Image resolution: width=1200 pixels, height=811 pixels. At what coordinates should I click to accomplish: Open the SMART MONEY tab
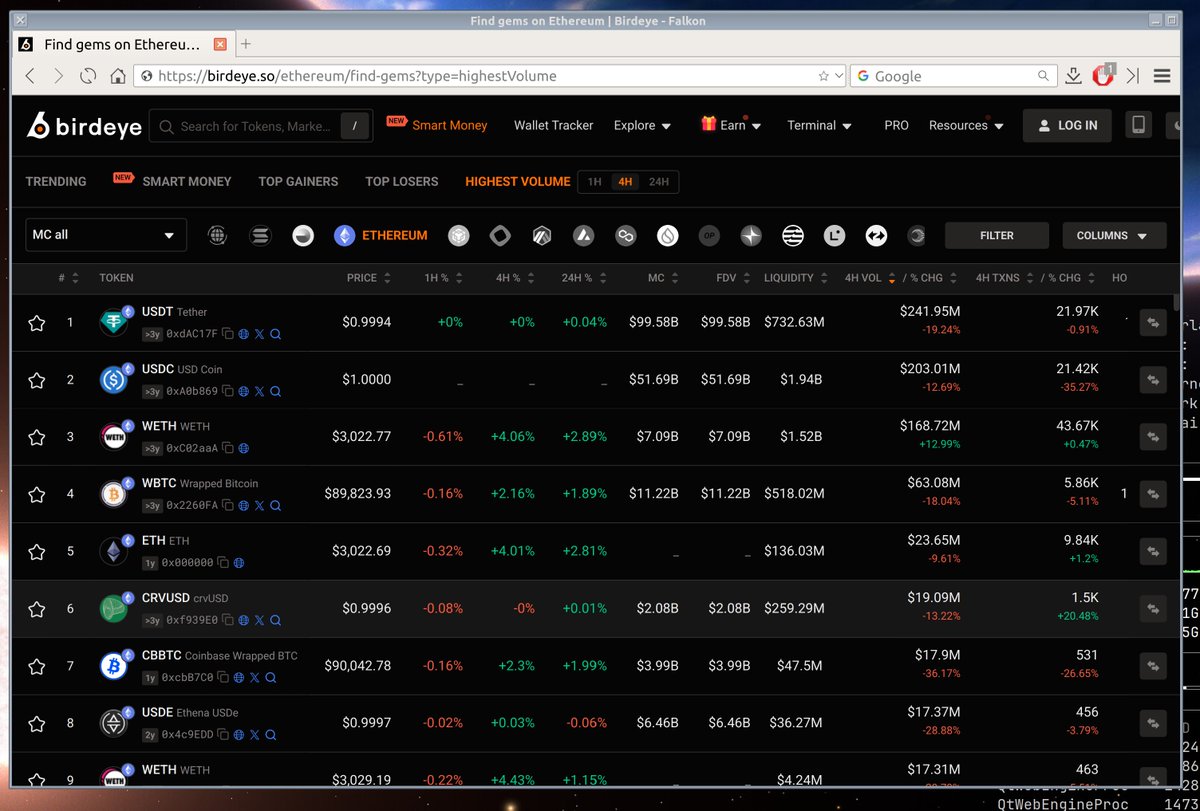pos(187,182)
